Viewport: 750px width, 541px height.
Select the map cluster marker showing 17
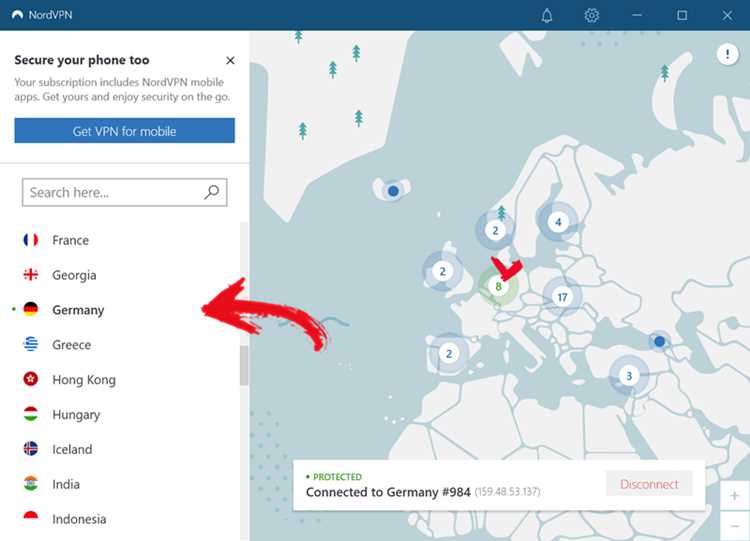pyautogui.click(x=562, y=297)
